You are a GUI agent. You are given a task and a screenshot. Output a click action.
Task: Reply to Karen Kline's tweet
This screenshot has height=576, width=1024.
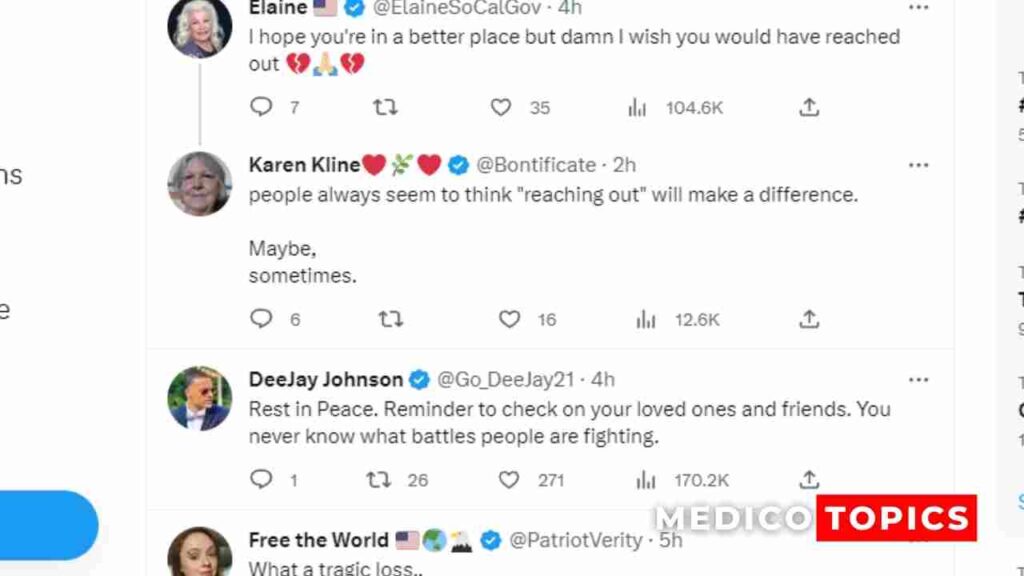(x=261, y=319)
